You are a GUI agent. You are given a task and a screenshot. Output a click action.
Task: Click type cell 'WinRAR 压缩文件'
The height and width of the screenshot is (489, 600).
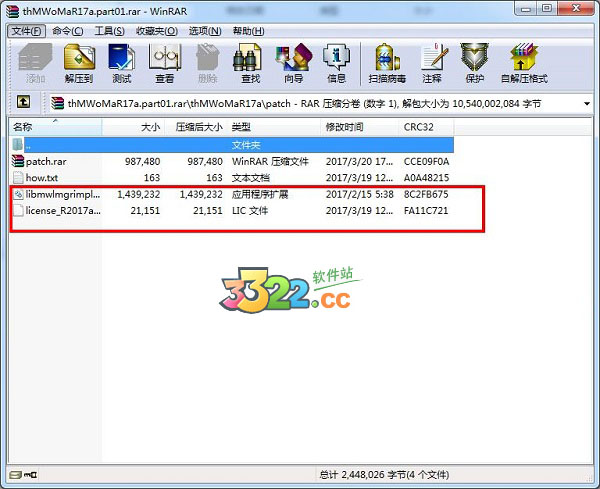point(270,161)
